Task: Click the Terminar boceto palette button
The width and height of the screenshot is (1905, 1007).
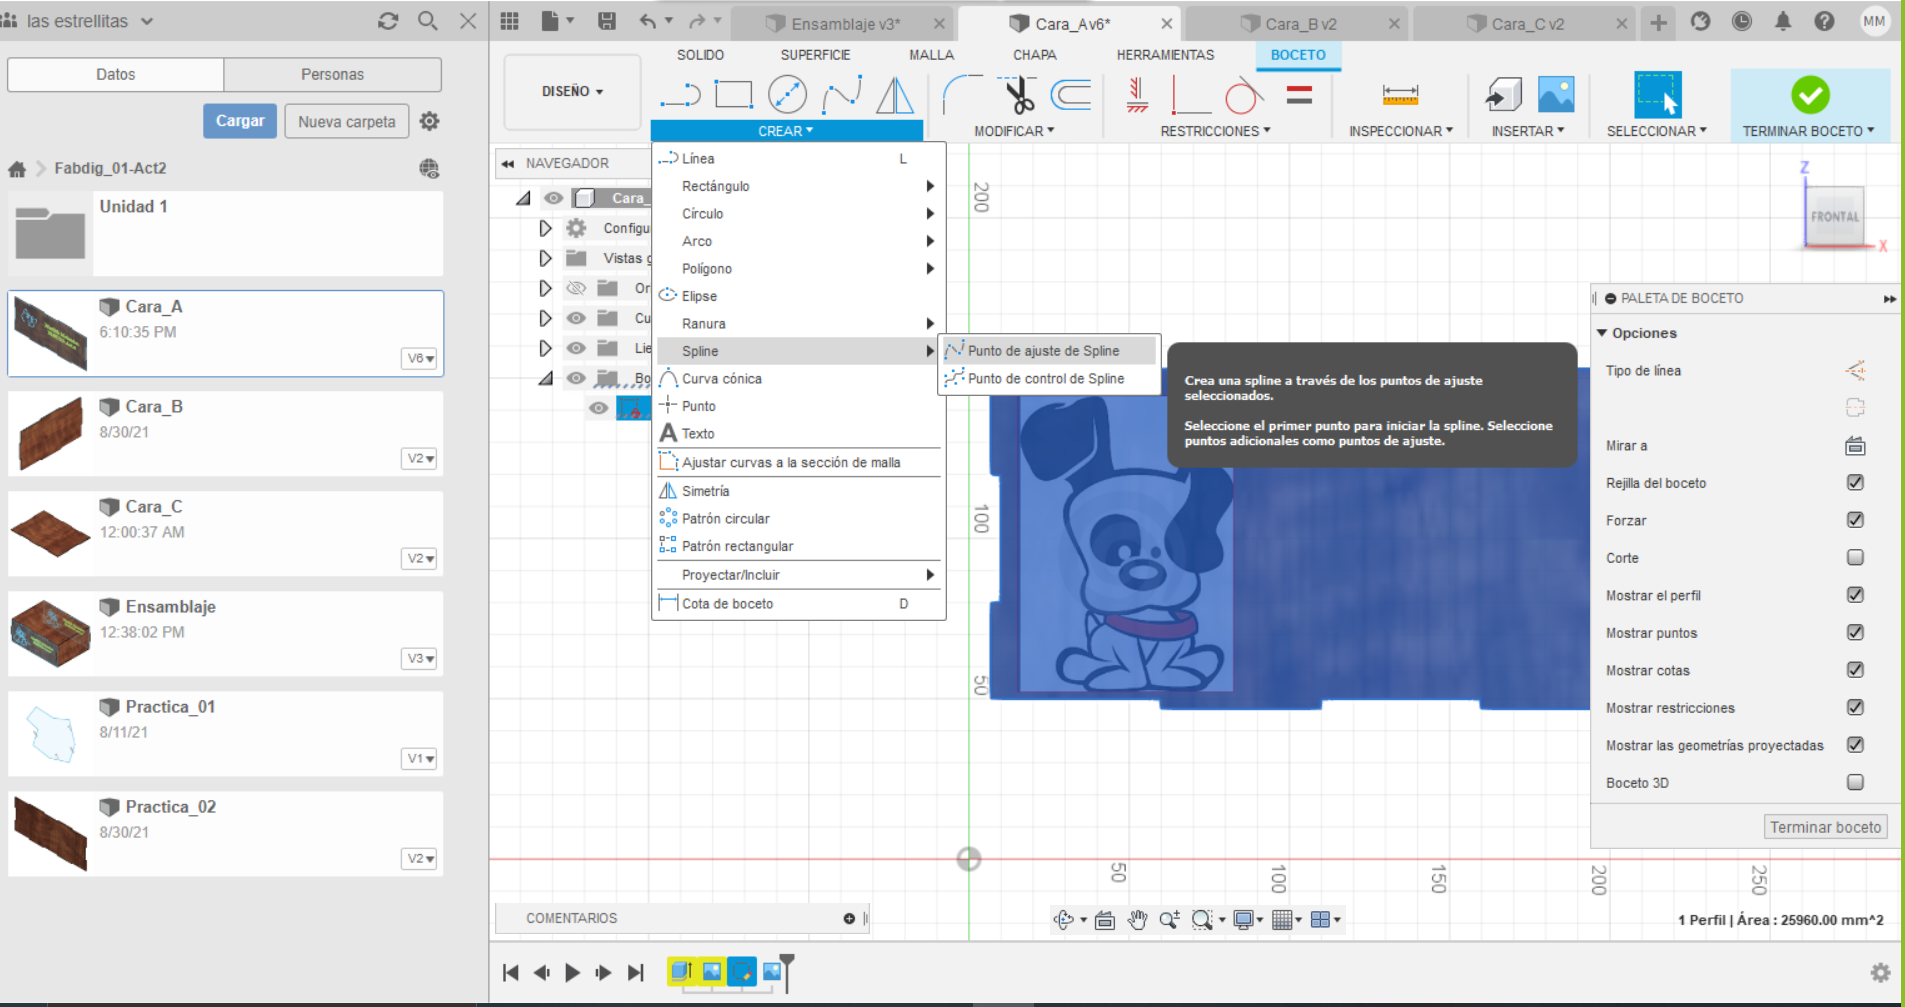Action: point(1825,827)
